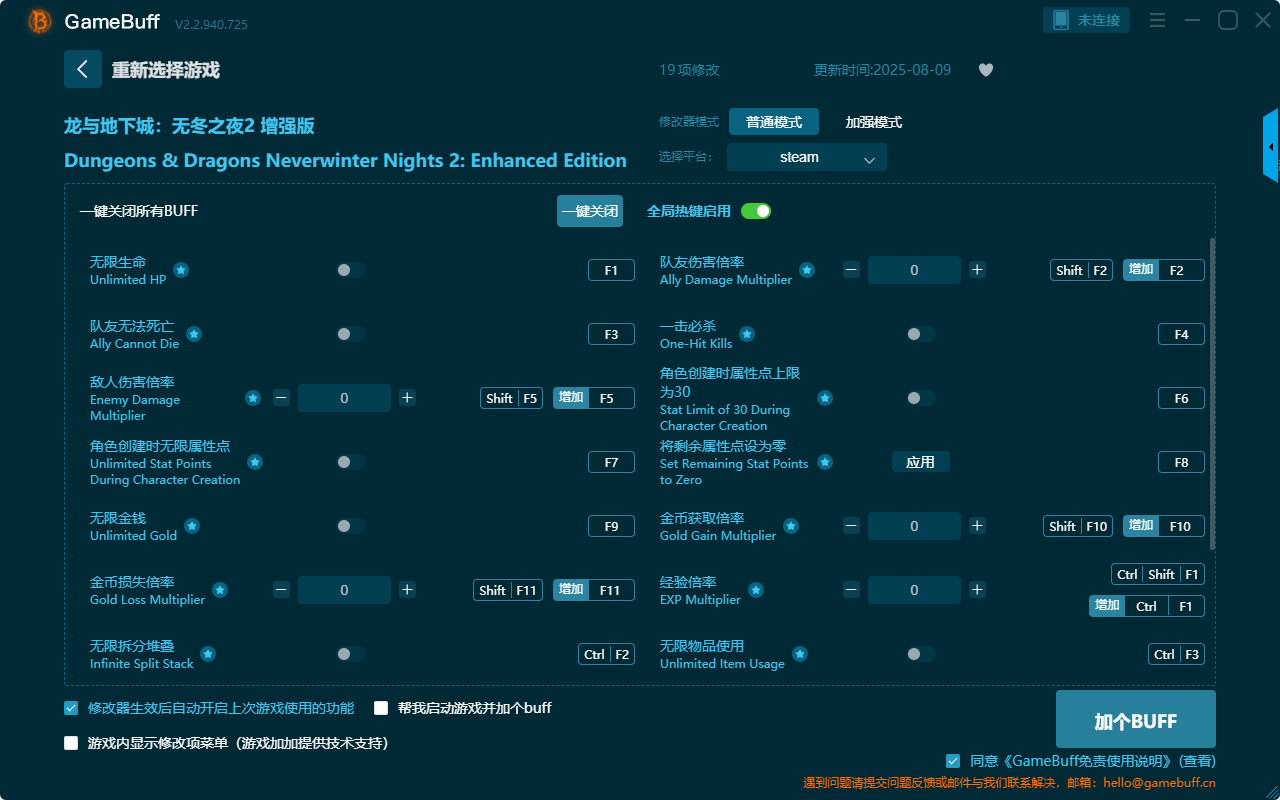Click star icon next to EXP Multiplier
Screen dimensions: 1280x800
756,590
